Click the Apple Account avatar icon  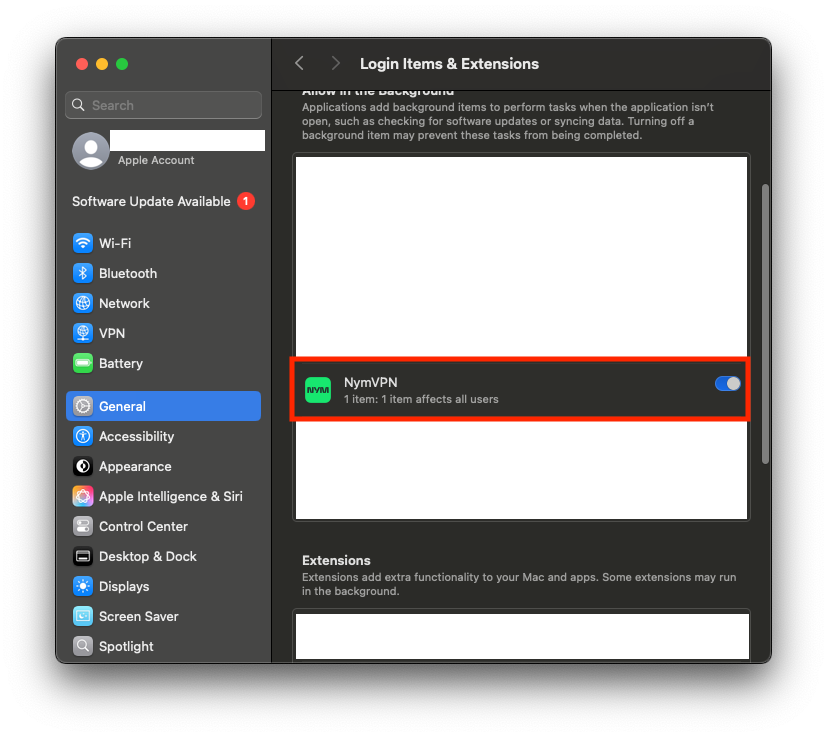point(91,150)
